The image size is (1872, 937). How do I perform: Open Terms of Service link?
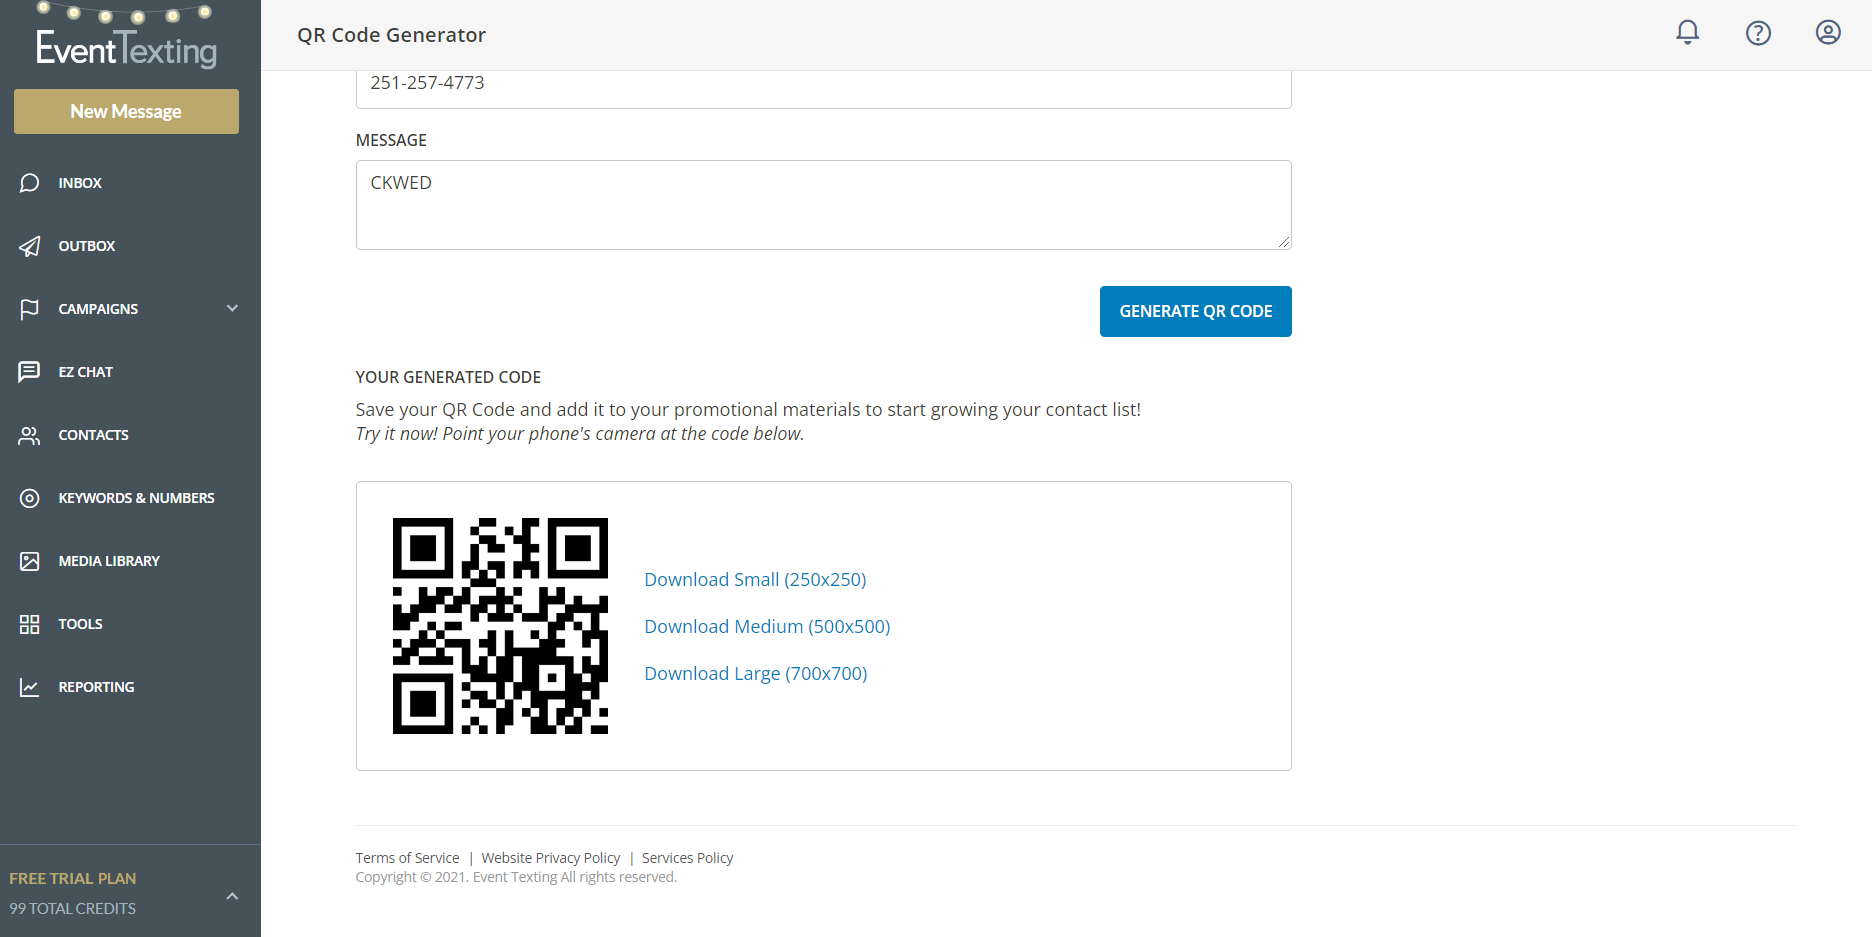click(408, 858)
